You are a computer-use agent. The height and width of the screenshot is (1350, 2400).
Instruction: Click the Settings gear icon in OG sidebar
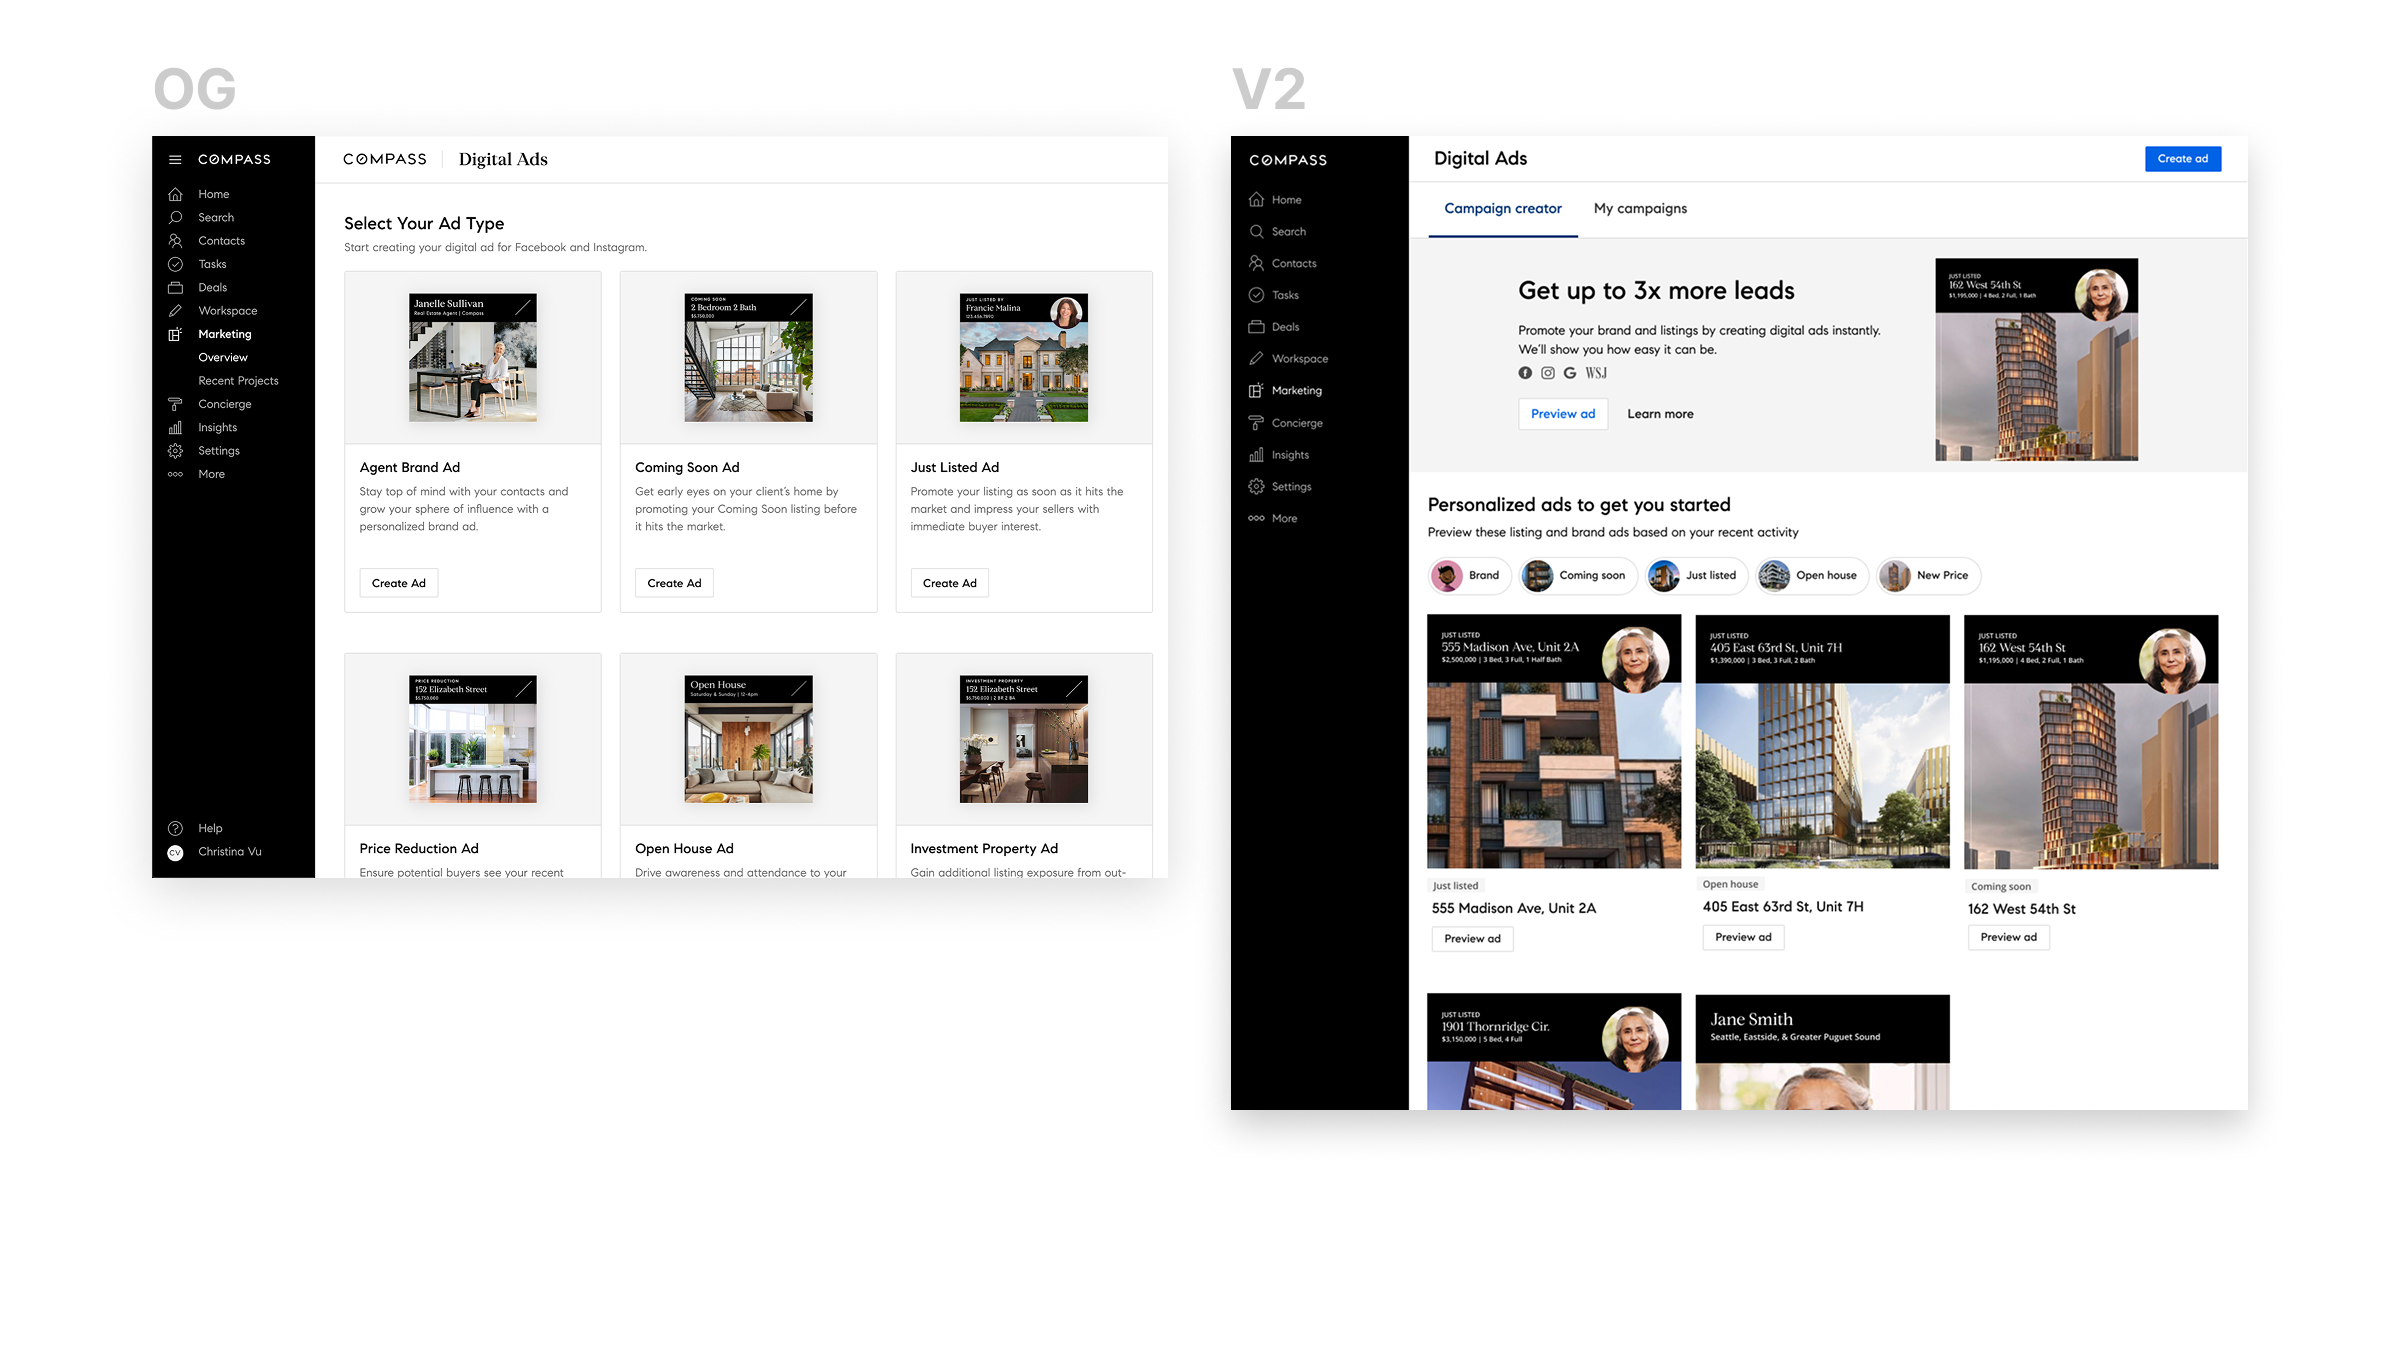[175, 451]
